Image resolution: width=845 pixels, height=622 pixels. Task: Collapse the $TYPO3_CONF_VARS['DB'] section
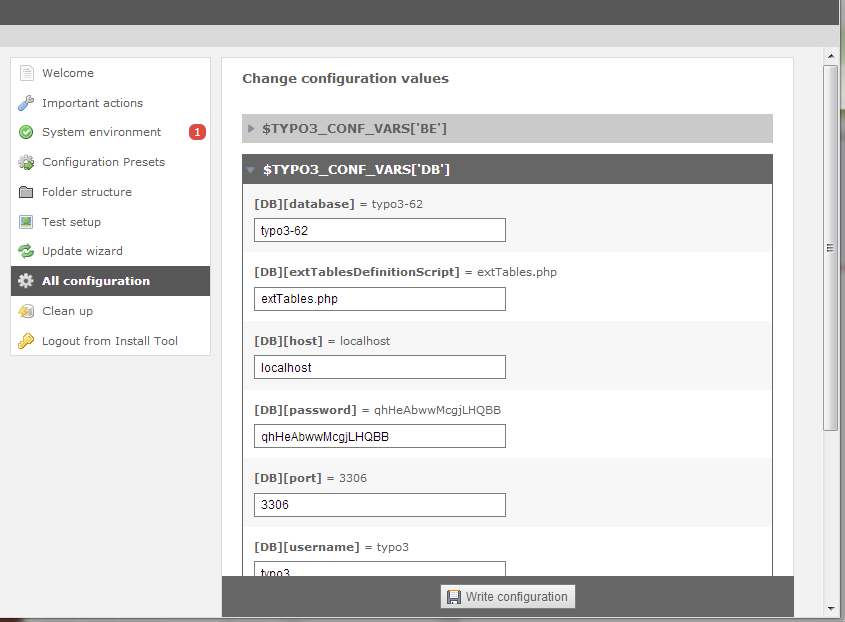(507, 169)
